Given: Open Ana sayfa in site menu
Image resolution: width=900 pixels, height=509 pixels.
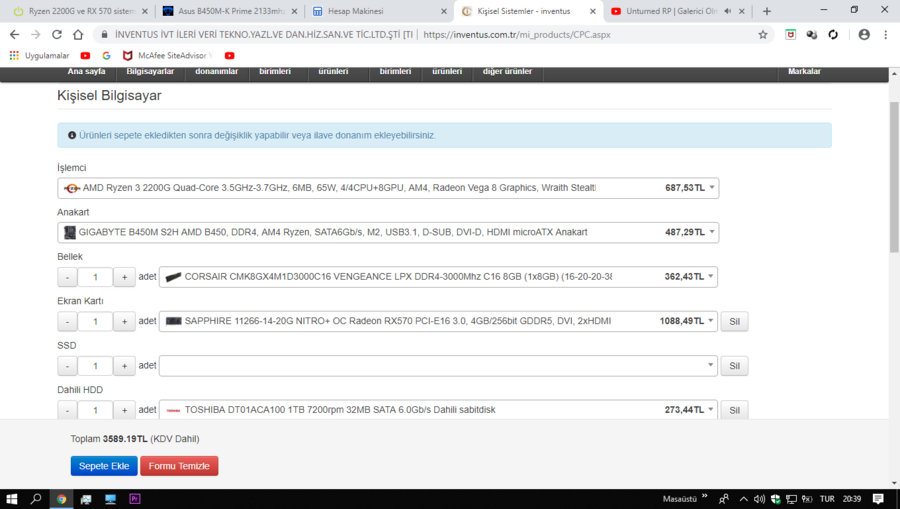Looking at the screenshot, I should (87, 72).
